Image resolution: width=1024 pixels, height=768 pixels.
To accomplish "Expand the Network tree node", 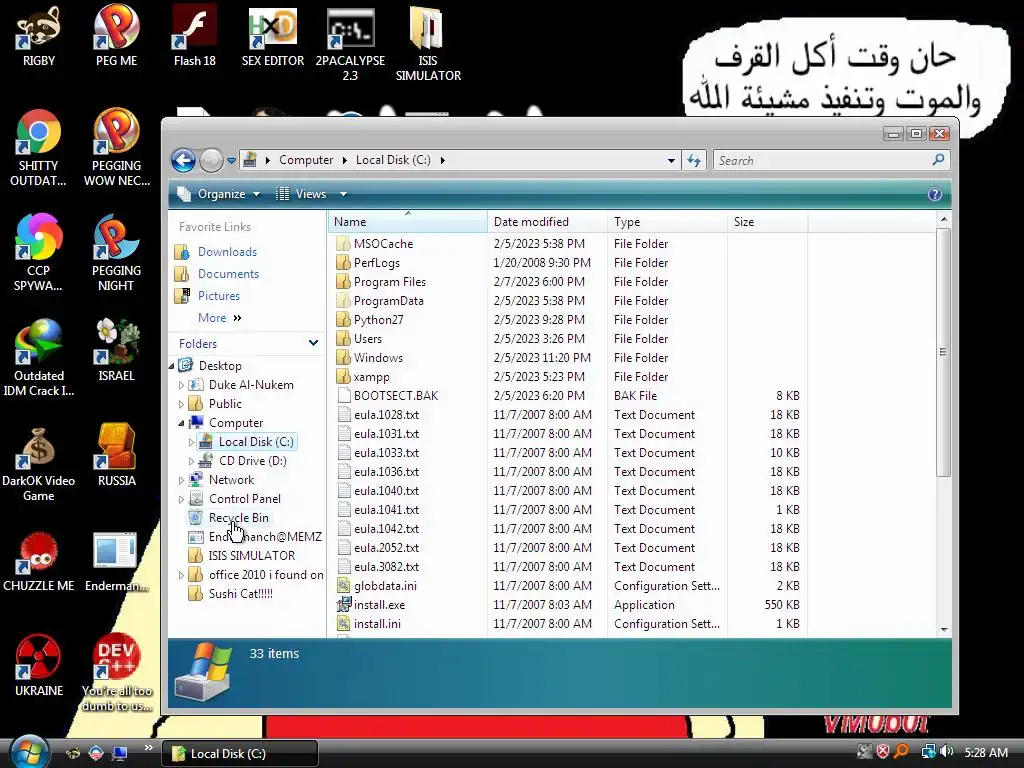I will 181,480.
